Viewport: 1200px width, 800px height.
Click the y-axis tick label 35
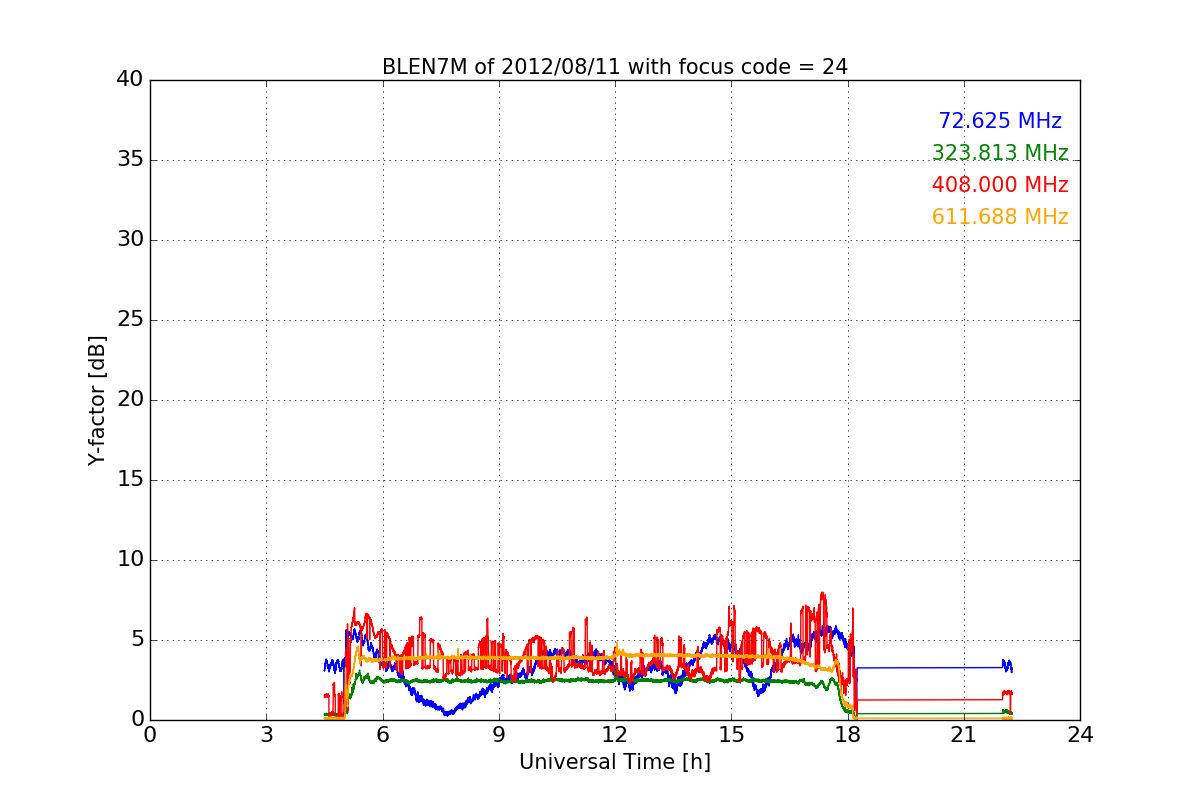[129, 160]
